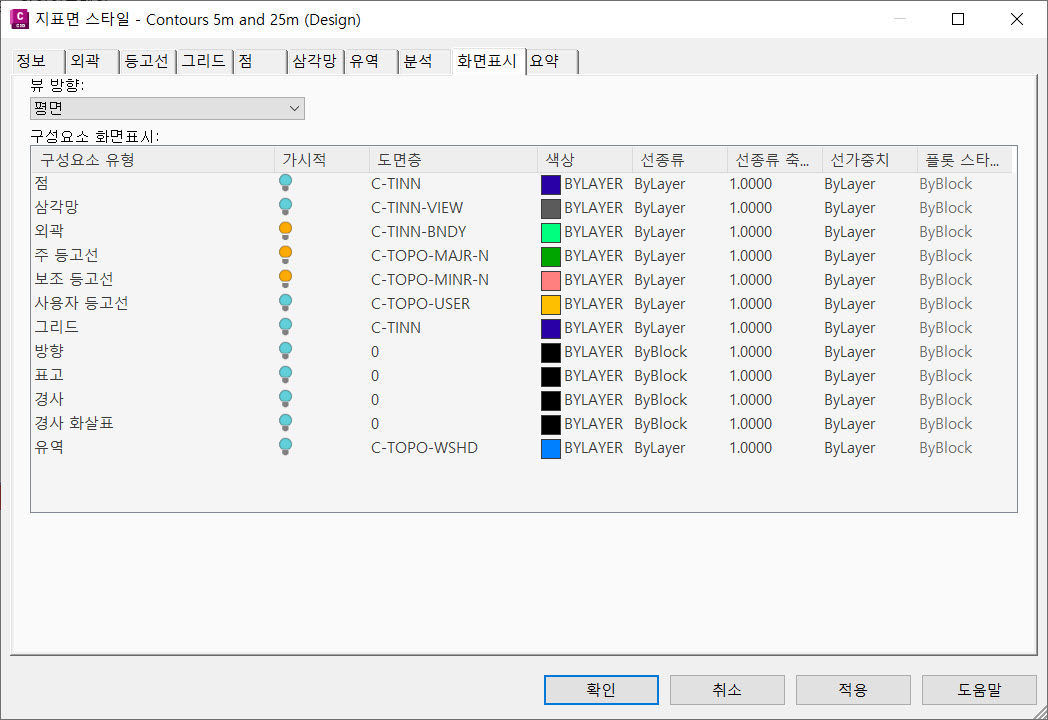The image size is (1048, 720).
Task: Click the 구성요소 유형 column header
Action: [88, 160]
